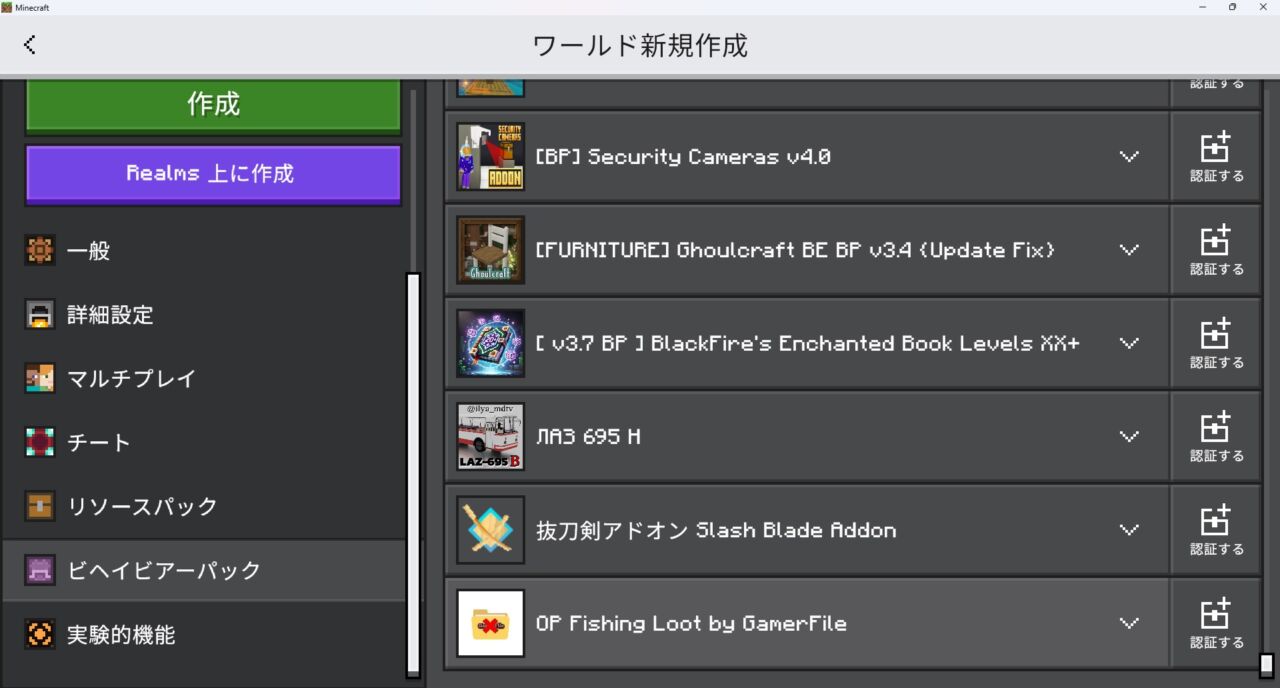Click the pack list scrollbar thumb
The height and width of the screenshot is (688, 1280).
tap(1266, 665)
